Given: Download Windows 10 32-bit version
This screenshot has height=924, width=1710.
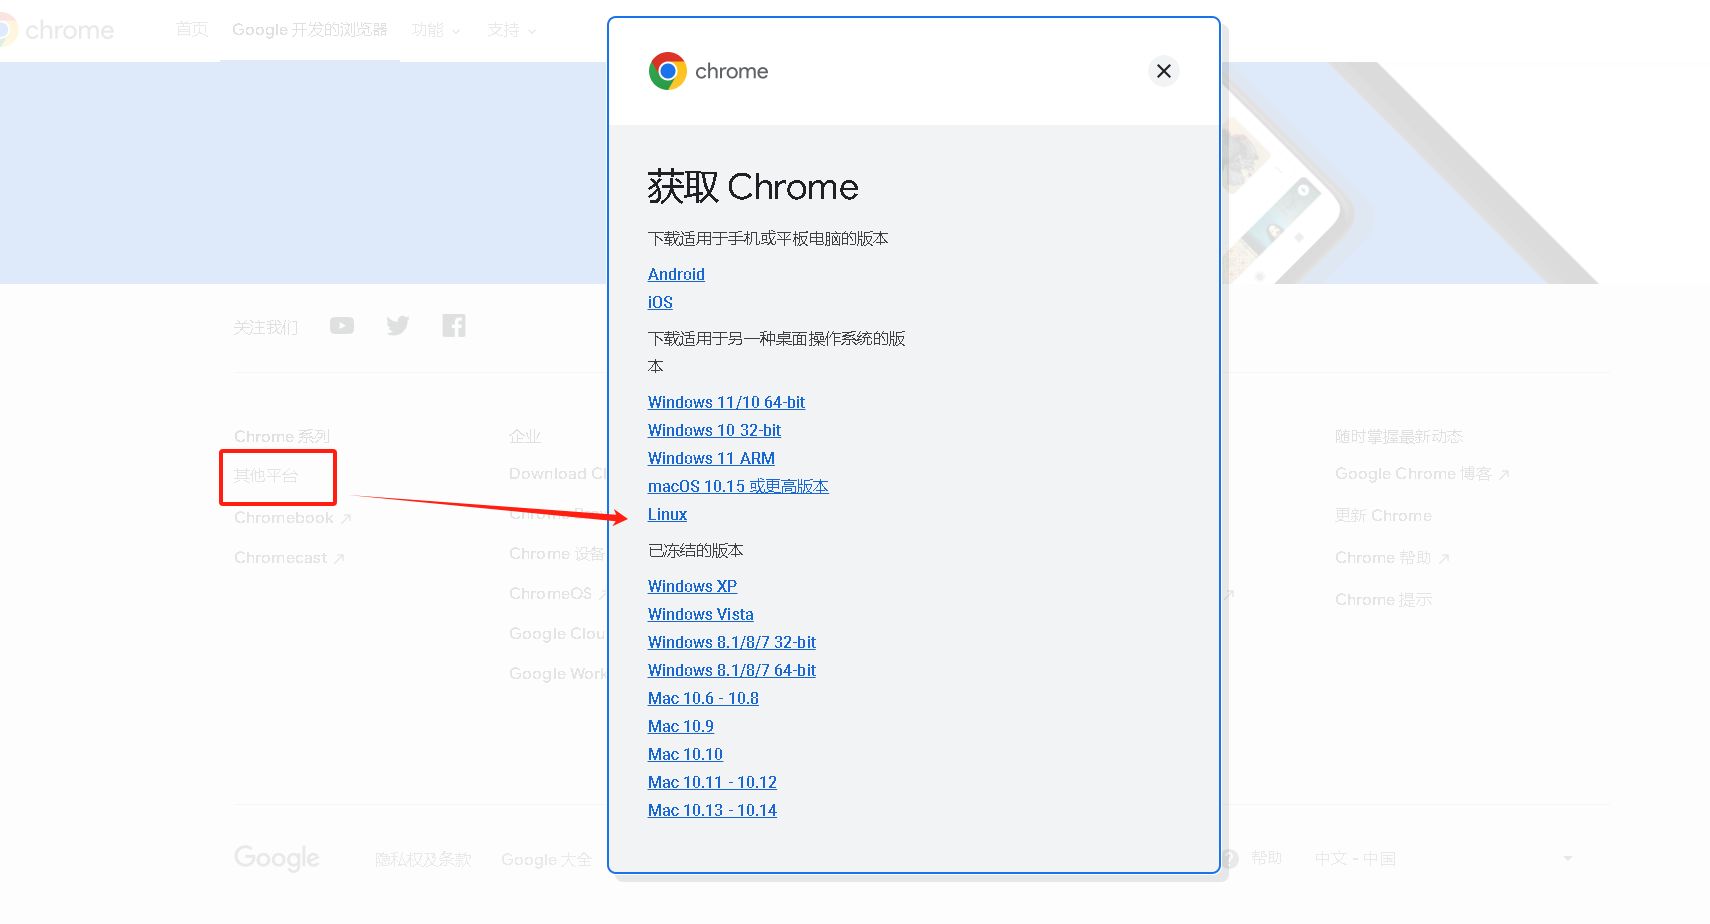Looking at the screenshot, I should click(x=714, y=430).
